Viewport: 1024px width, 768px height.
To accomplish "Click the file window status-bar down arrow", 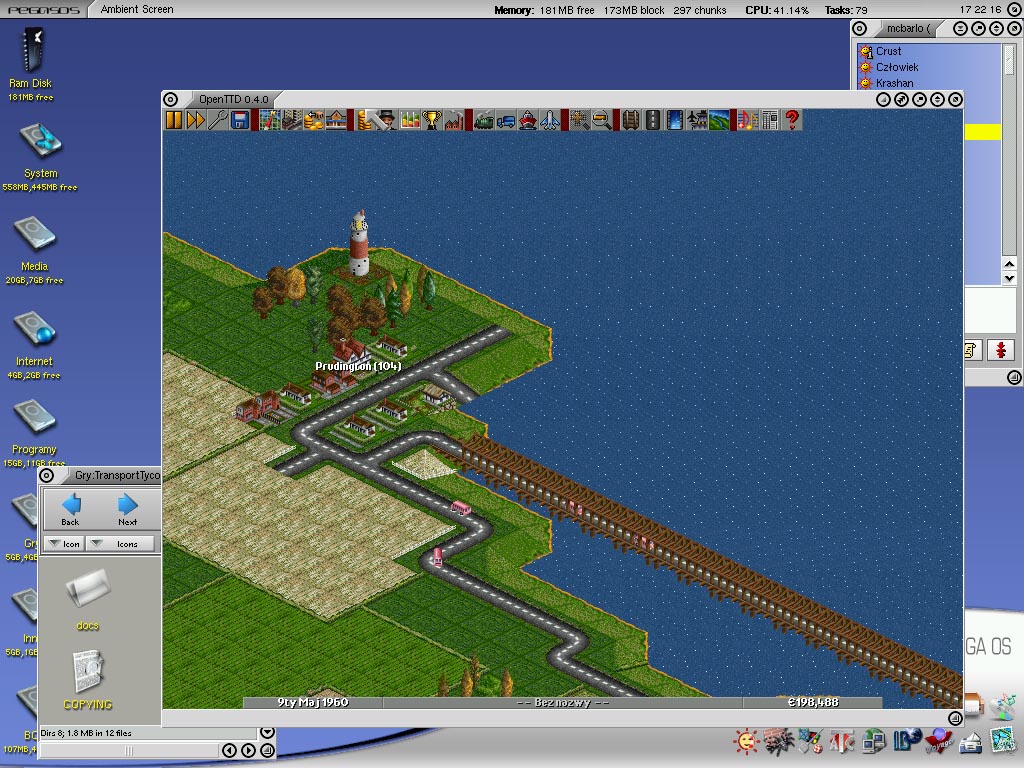I will [267, 733].
